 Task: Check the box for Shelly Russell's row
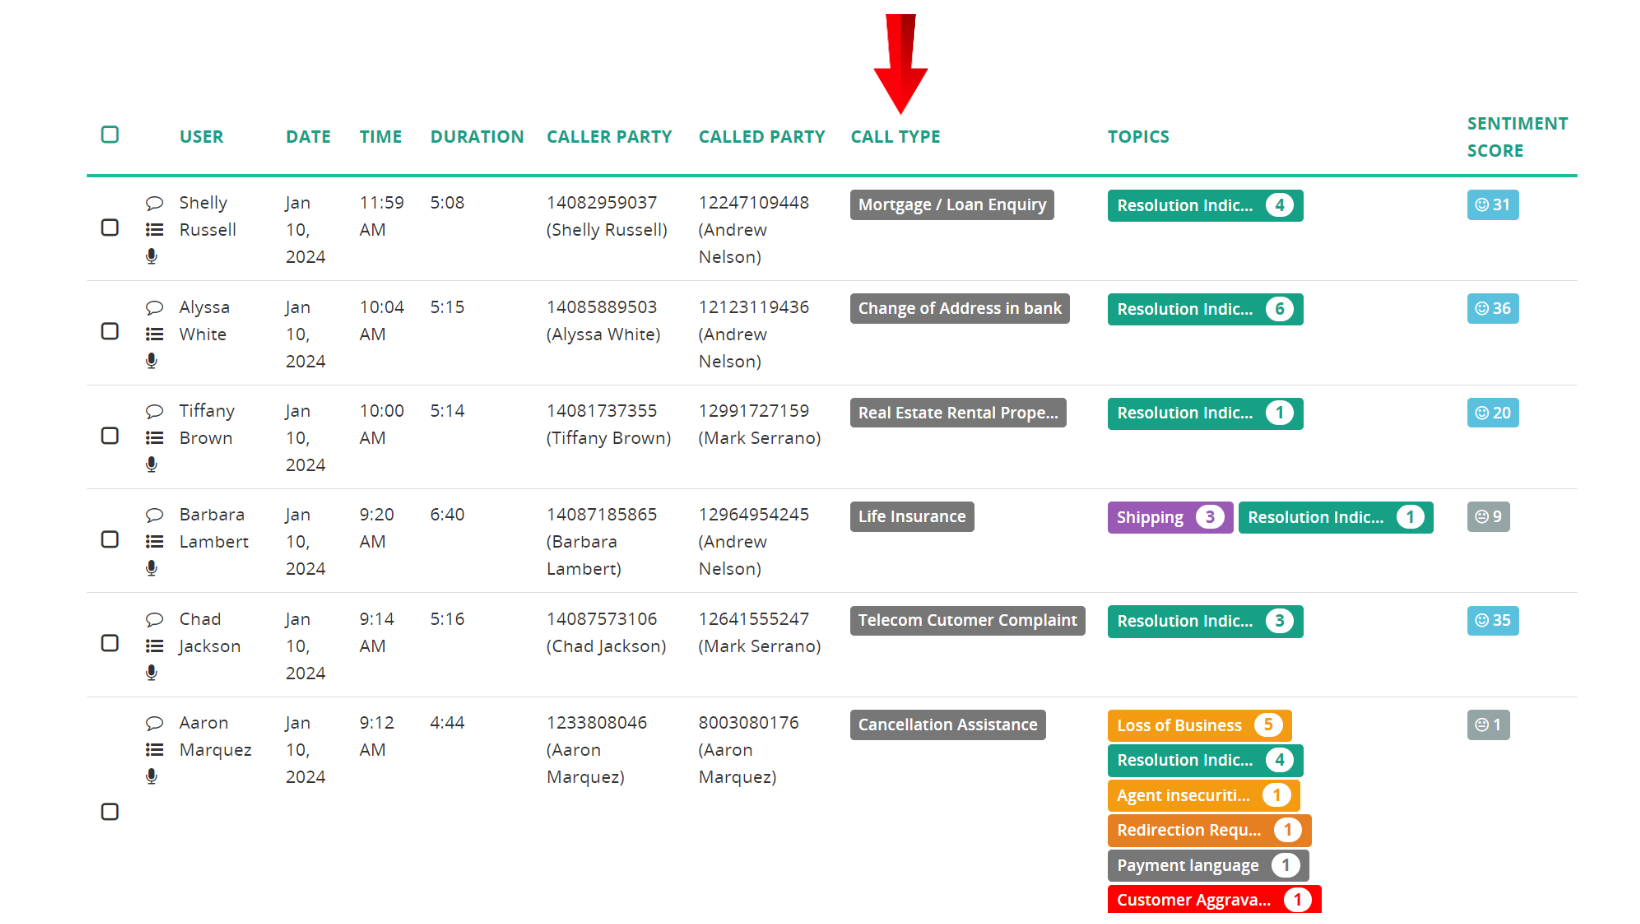110,228
